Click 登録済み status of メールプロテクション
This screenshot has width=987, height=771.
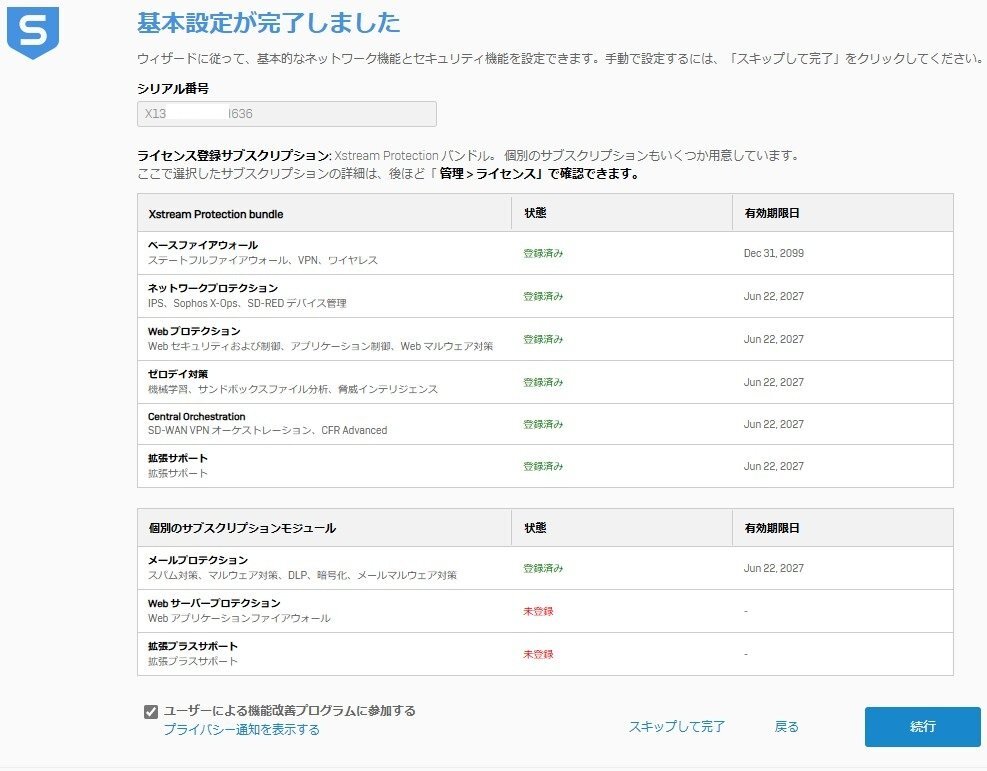click(543, 568)
